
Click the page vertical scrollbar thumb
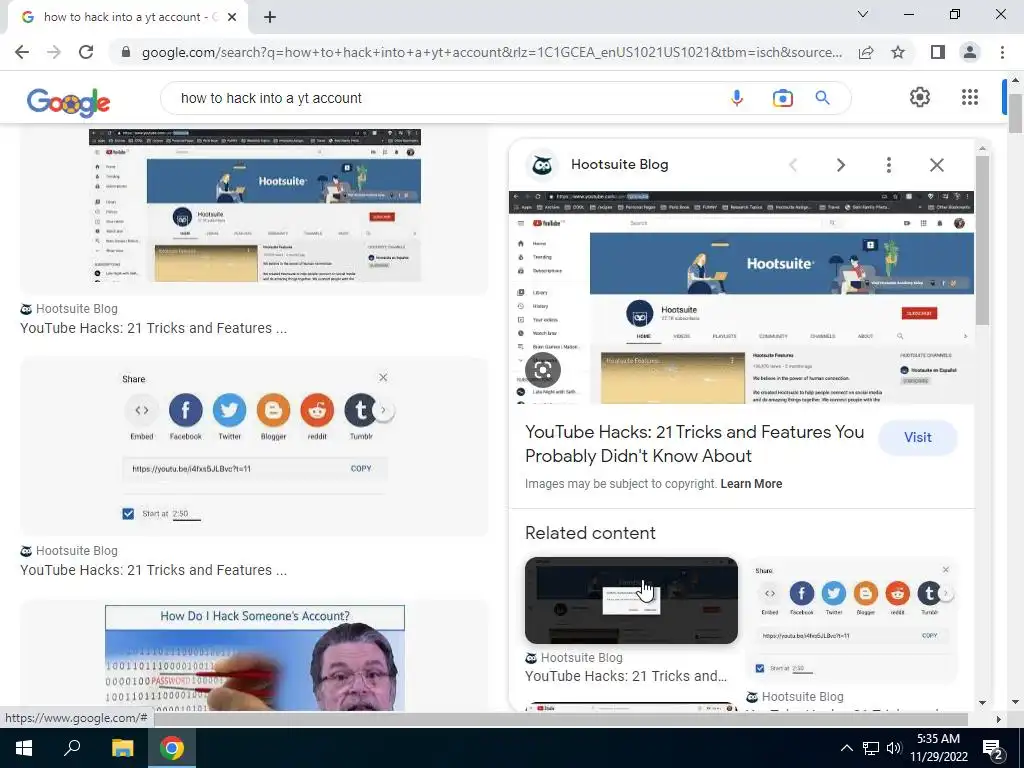(1015, 112)
